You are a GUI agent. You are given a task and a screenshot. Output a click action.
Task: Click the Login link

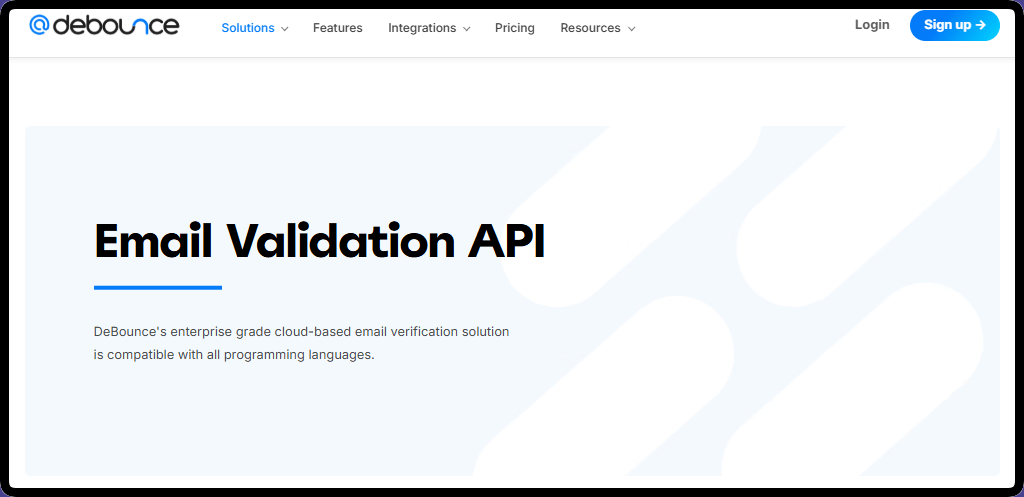872,25
